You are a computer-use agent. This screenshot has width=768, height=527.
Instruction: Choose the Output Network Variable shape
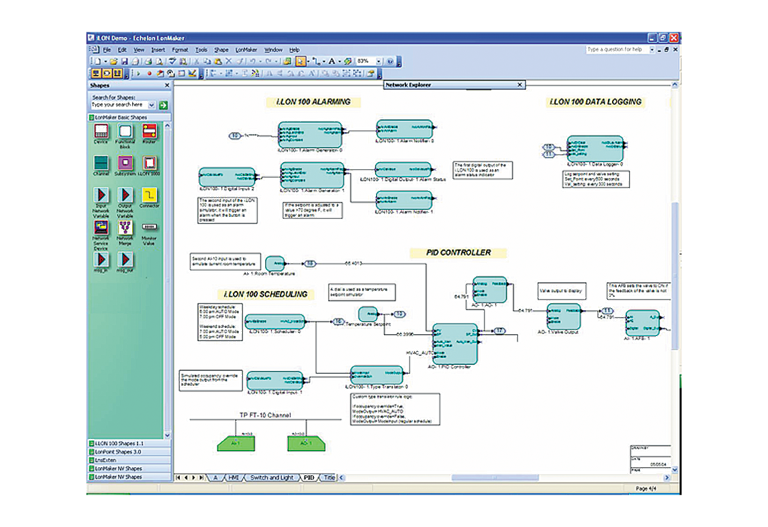tap(125, 195)
